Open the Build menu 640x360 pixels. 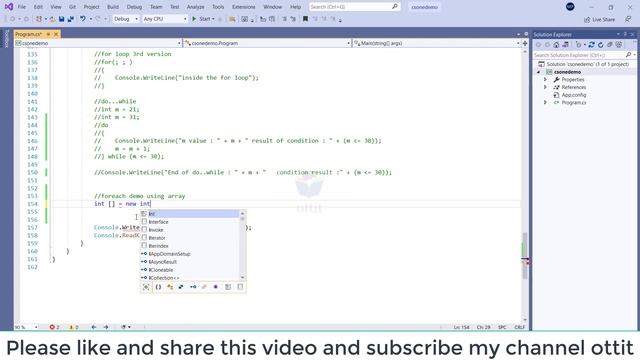113,7
